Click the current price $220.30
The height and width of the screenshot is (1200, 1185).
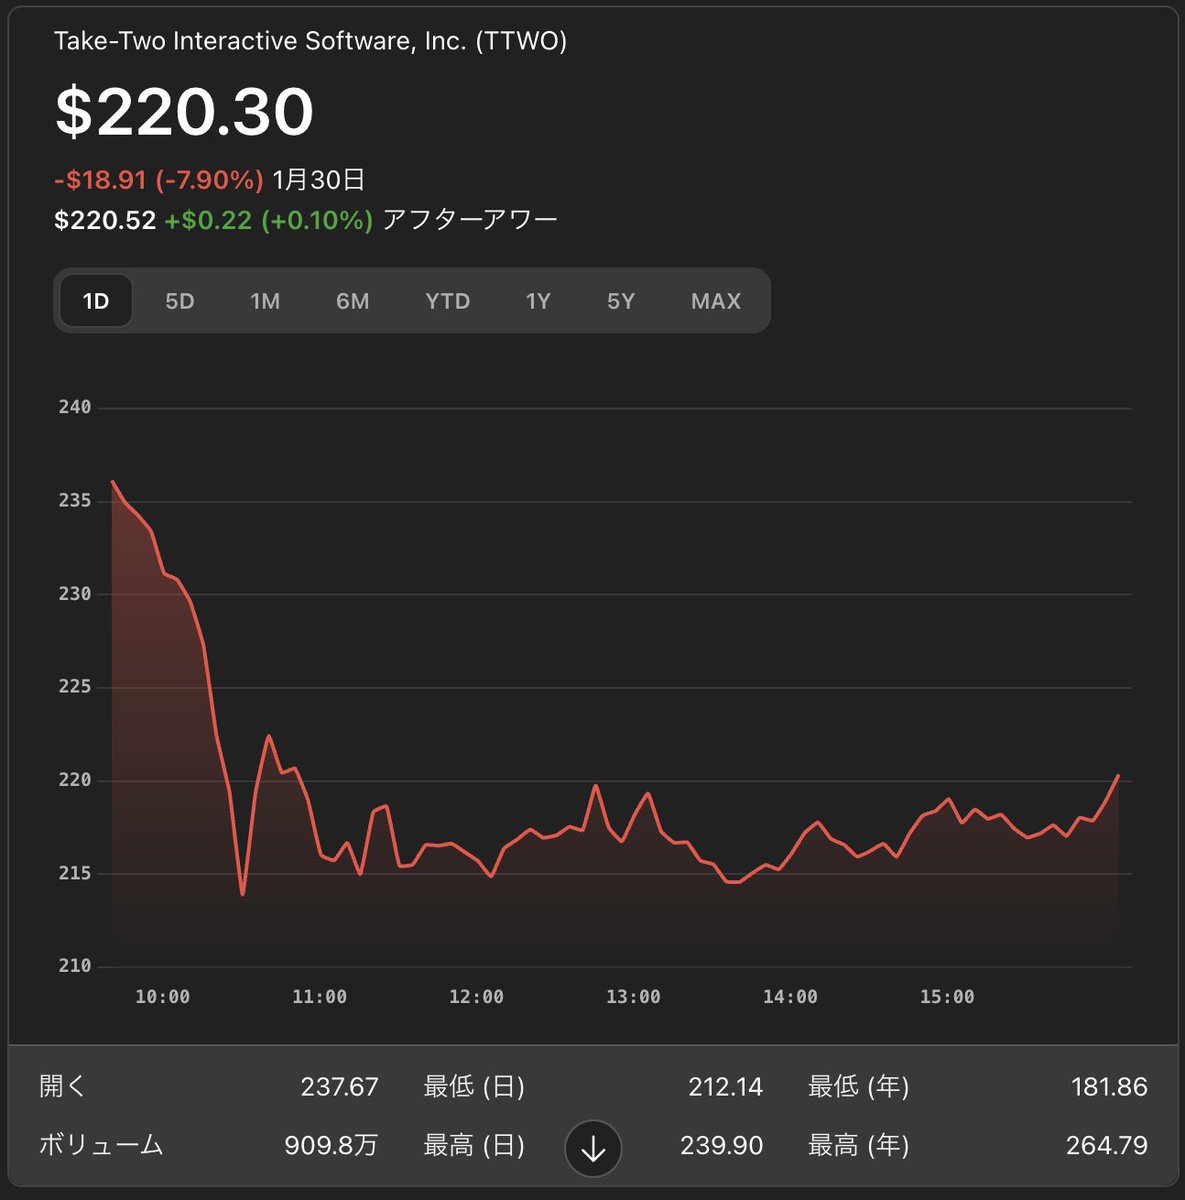pos(184,111)
